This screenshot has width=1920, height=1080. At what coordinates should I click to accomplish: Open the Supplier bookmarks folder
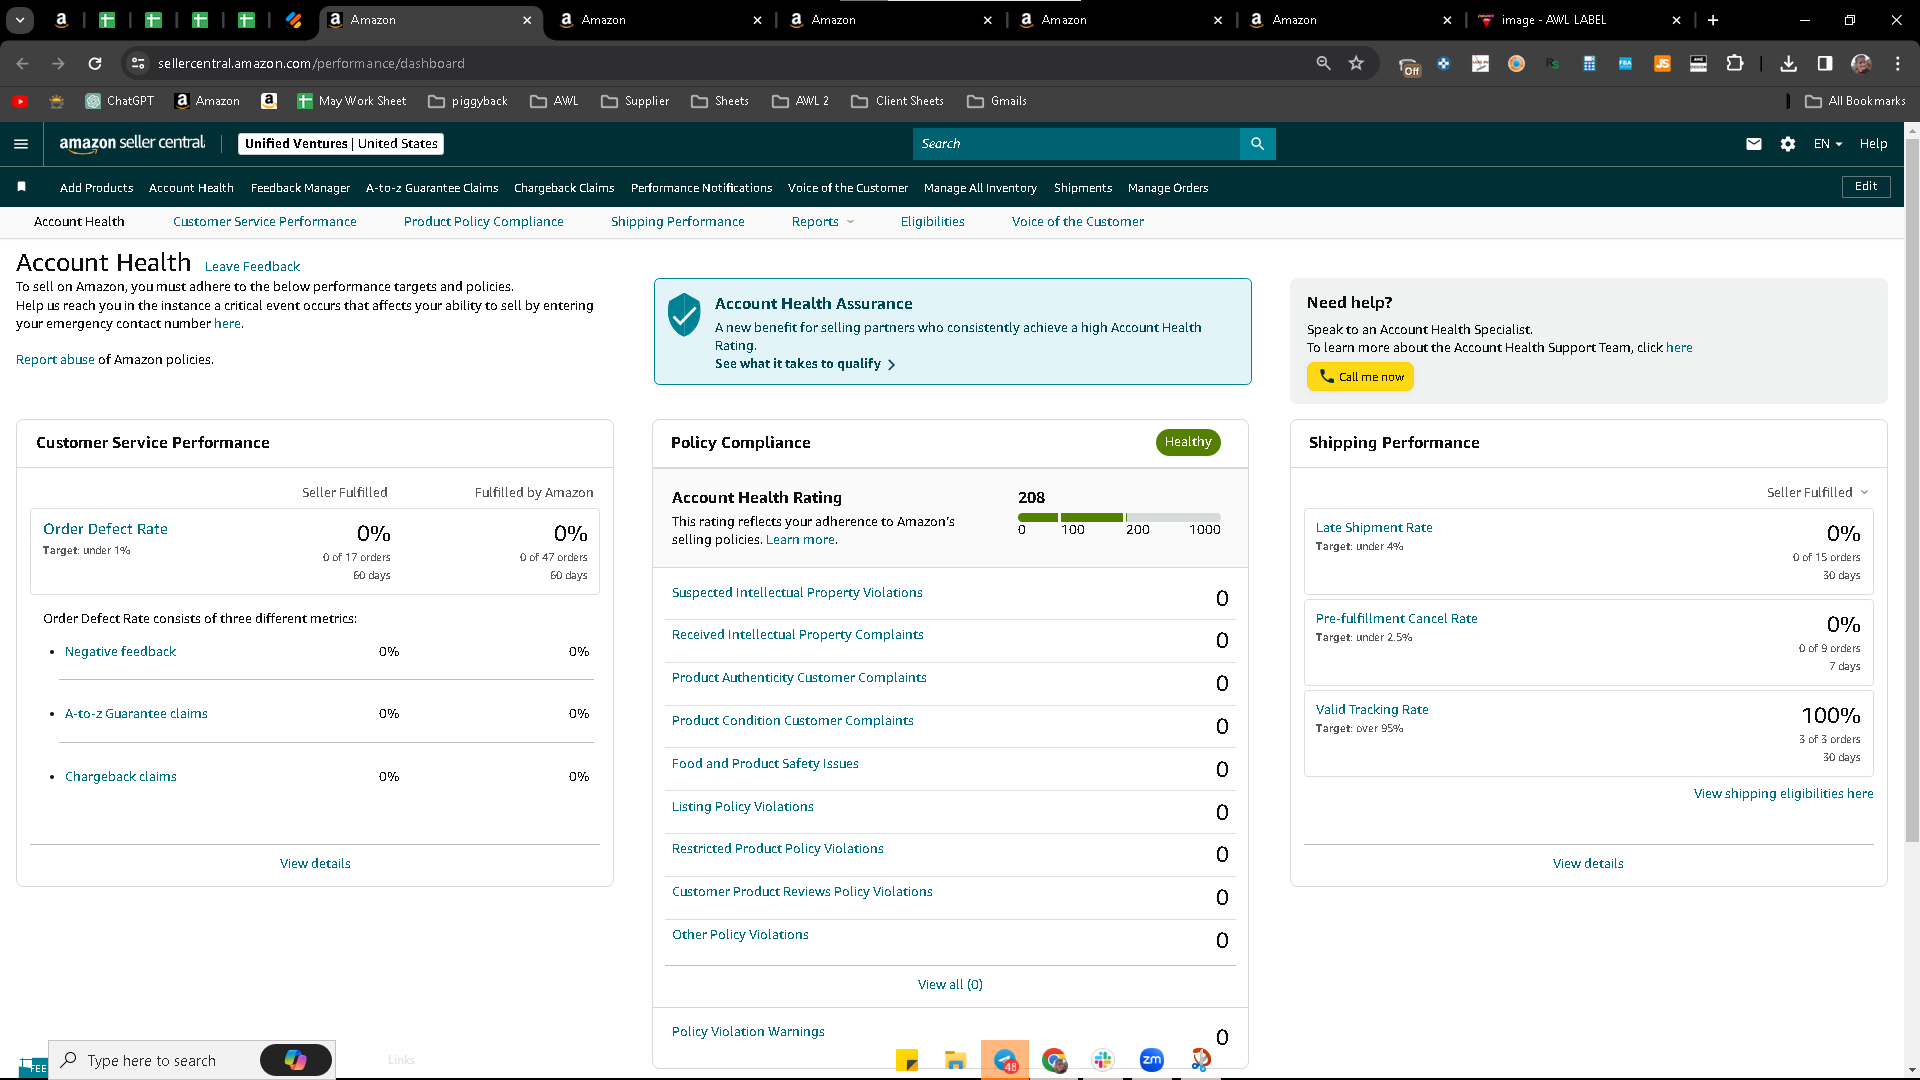(635, 101)
